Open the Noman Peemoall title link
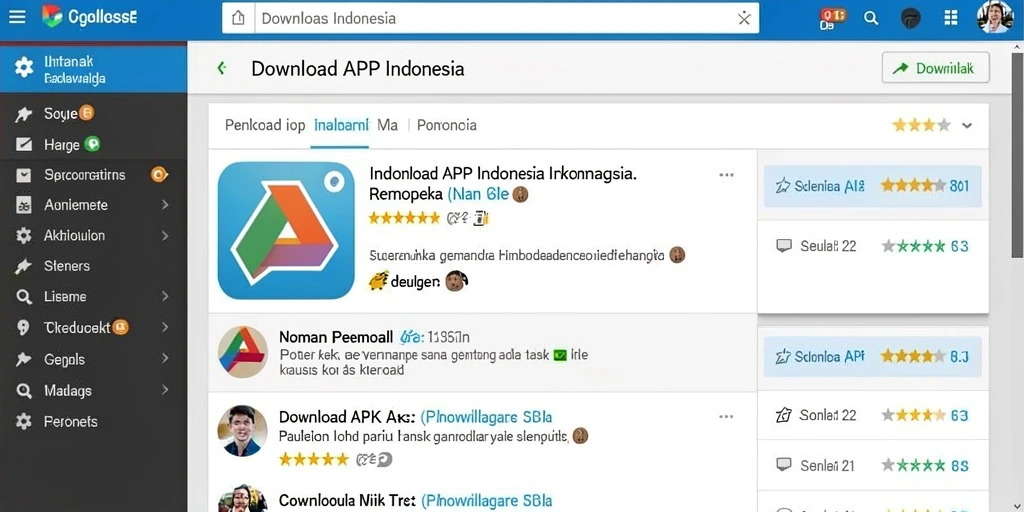1024x512 pixels. [336, 337]
